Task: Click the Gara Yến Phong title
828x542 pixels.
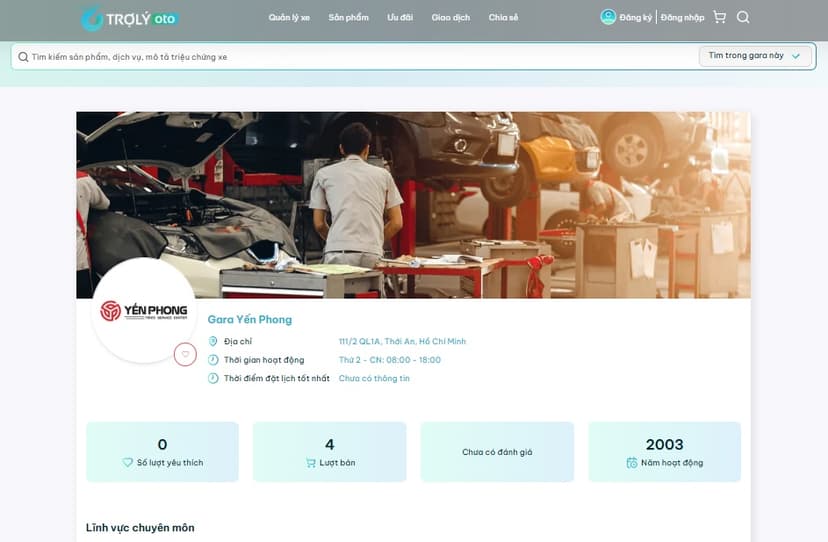Action: [250, 319]
